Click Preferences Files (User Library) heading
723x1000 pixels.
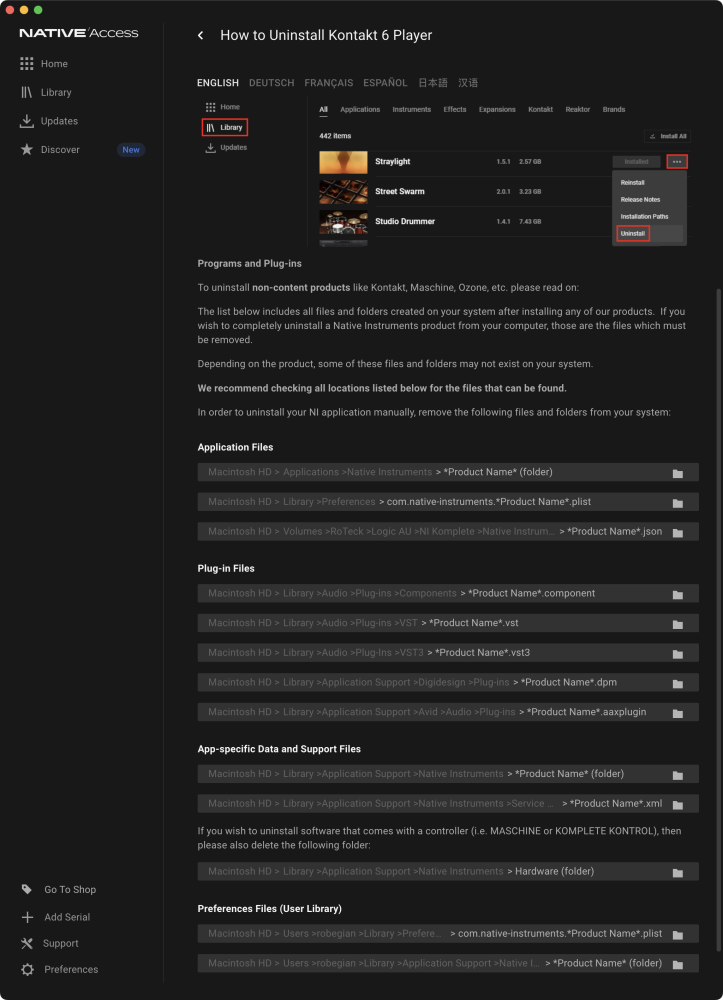pos(270,908)
